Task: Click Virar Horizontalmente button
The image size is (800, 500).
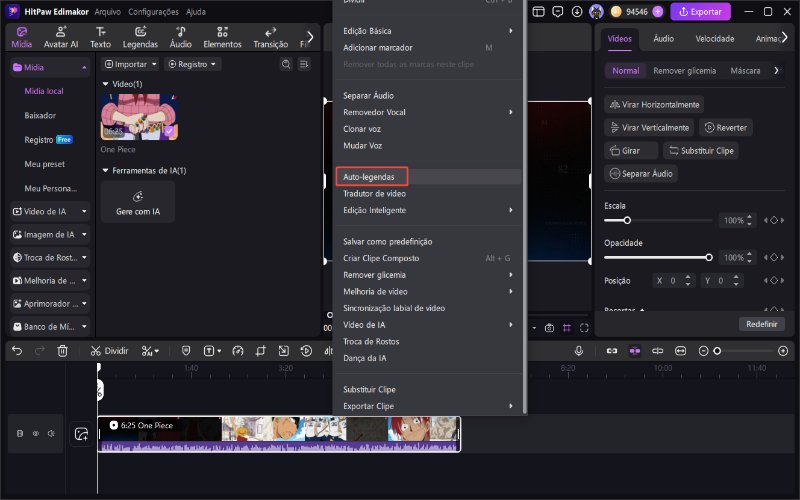Action: coord(654,105)
